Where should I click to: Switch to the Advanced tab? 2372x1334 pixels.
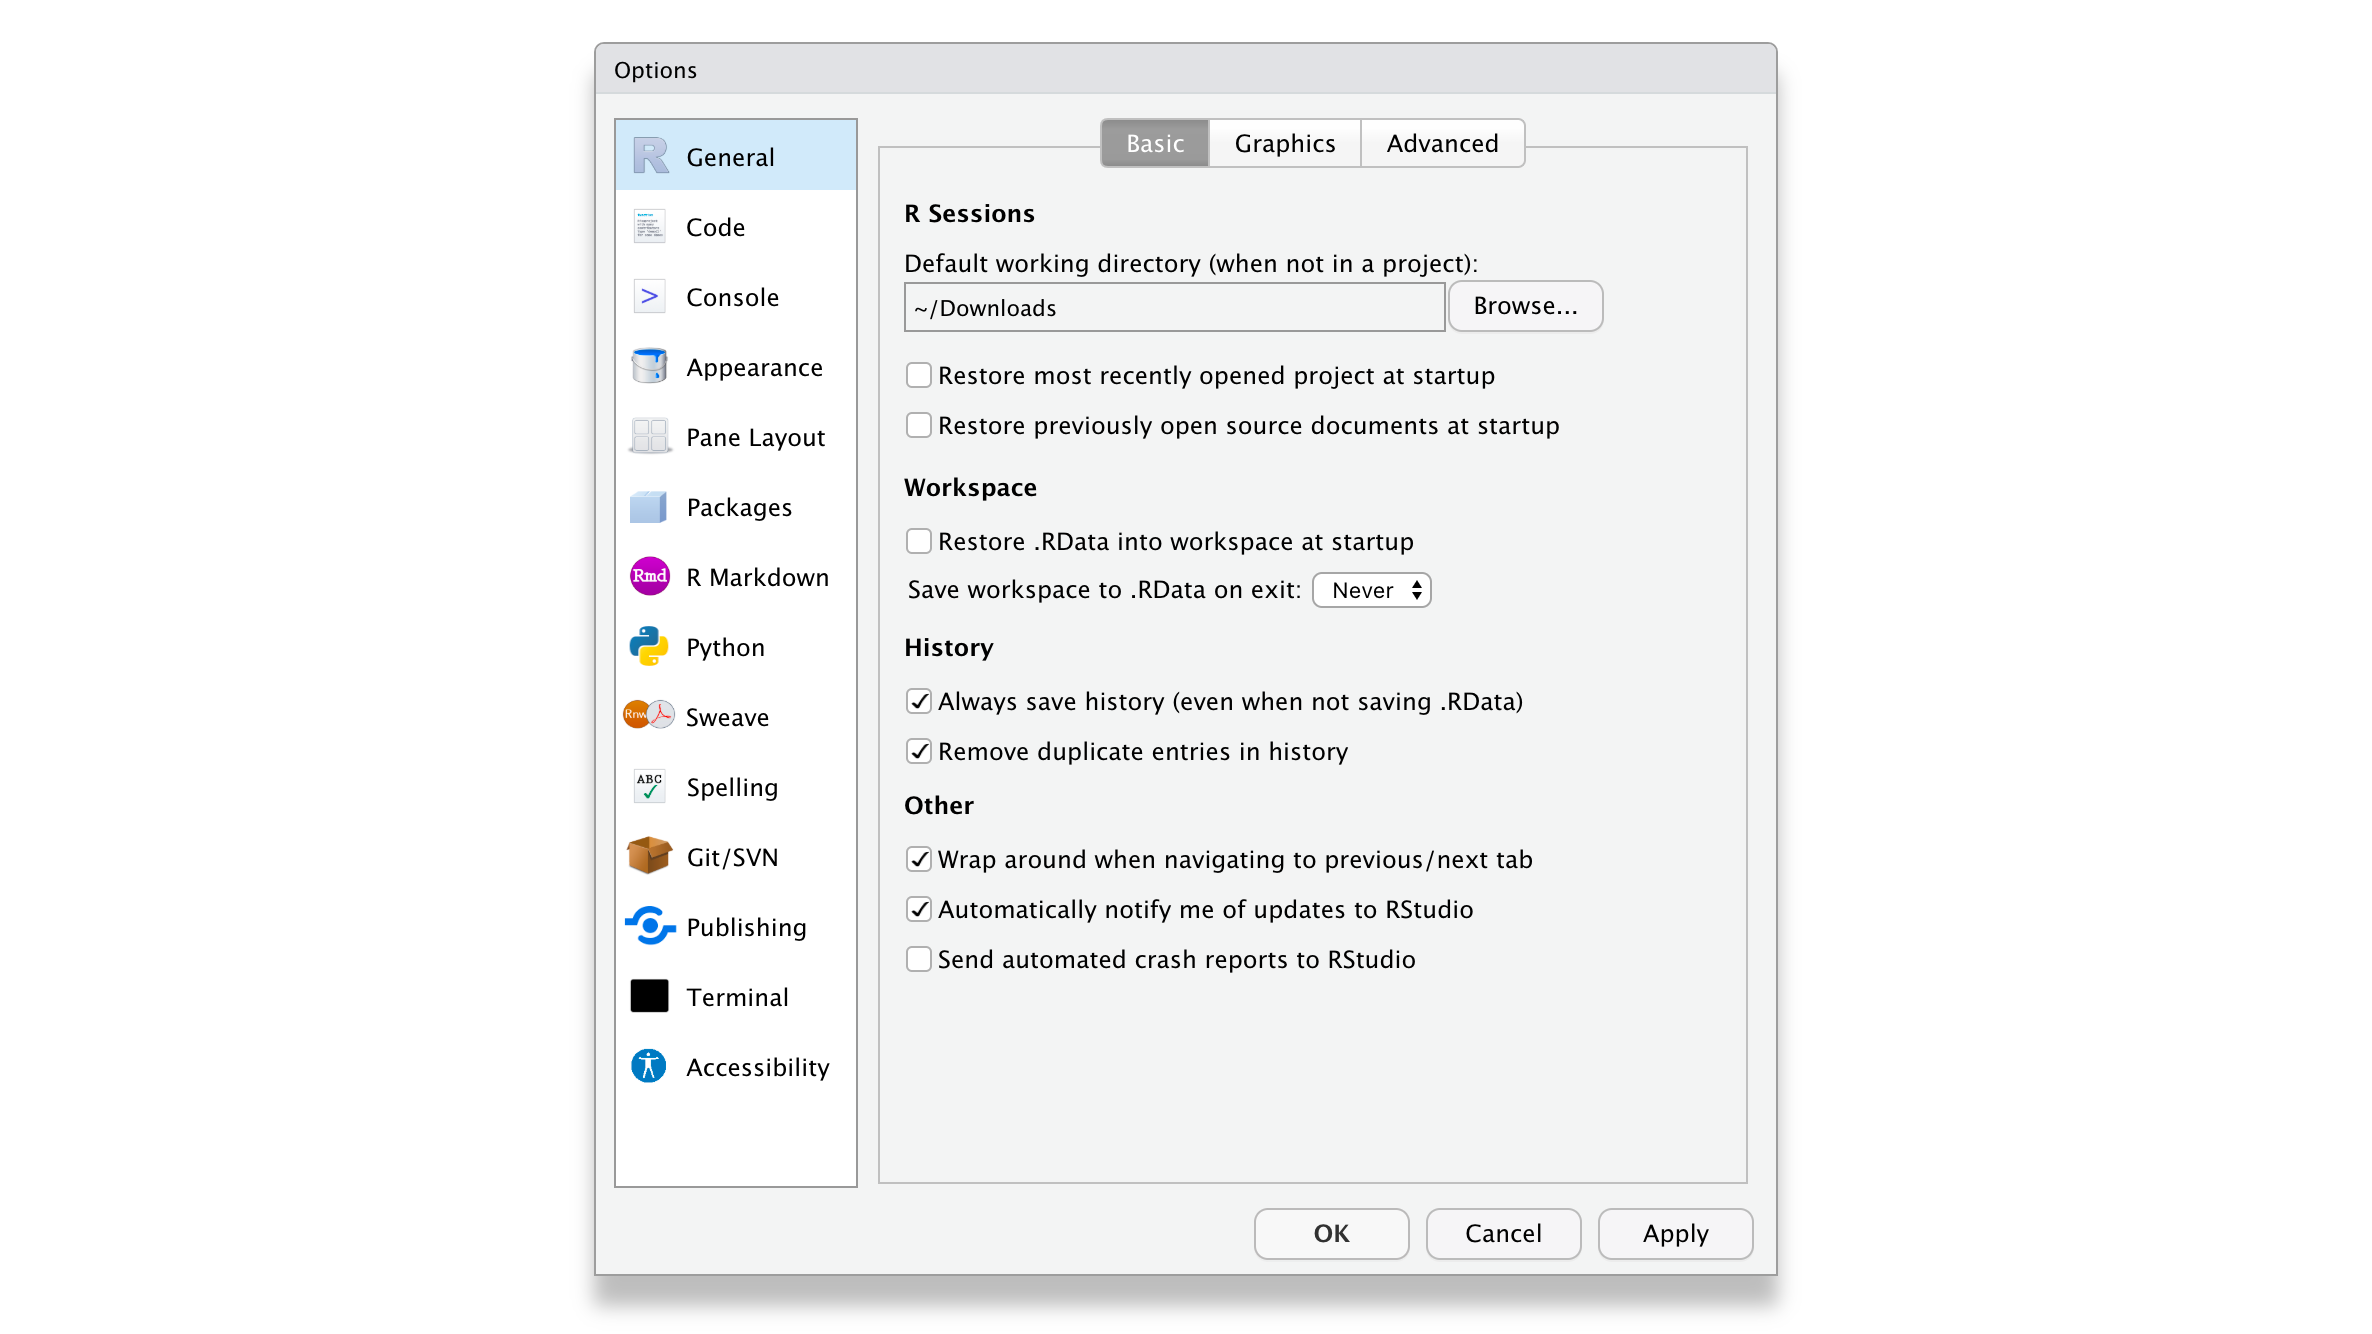point(1442,143)
